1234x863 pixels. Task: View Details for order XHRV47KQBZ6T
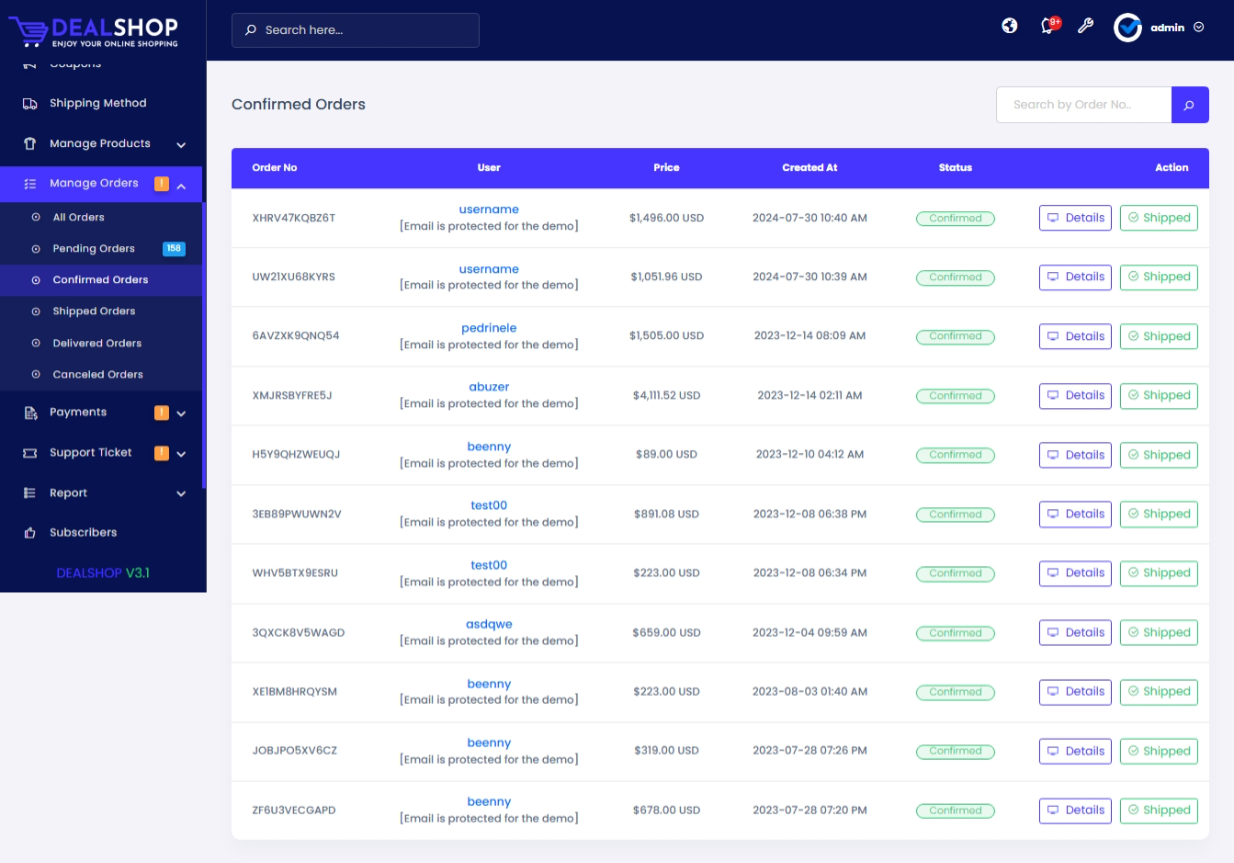(x=1075, y=218)
